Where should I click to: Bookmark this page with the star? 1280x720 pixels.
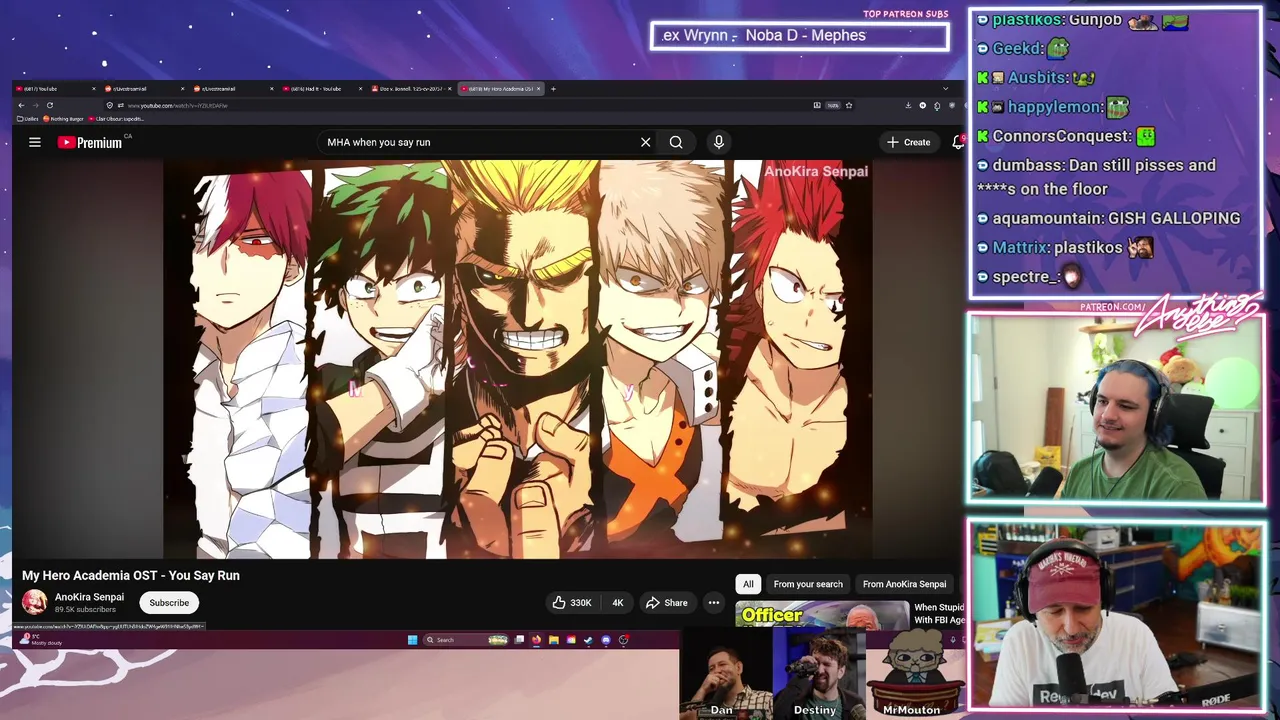[x=849, y=105]
